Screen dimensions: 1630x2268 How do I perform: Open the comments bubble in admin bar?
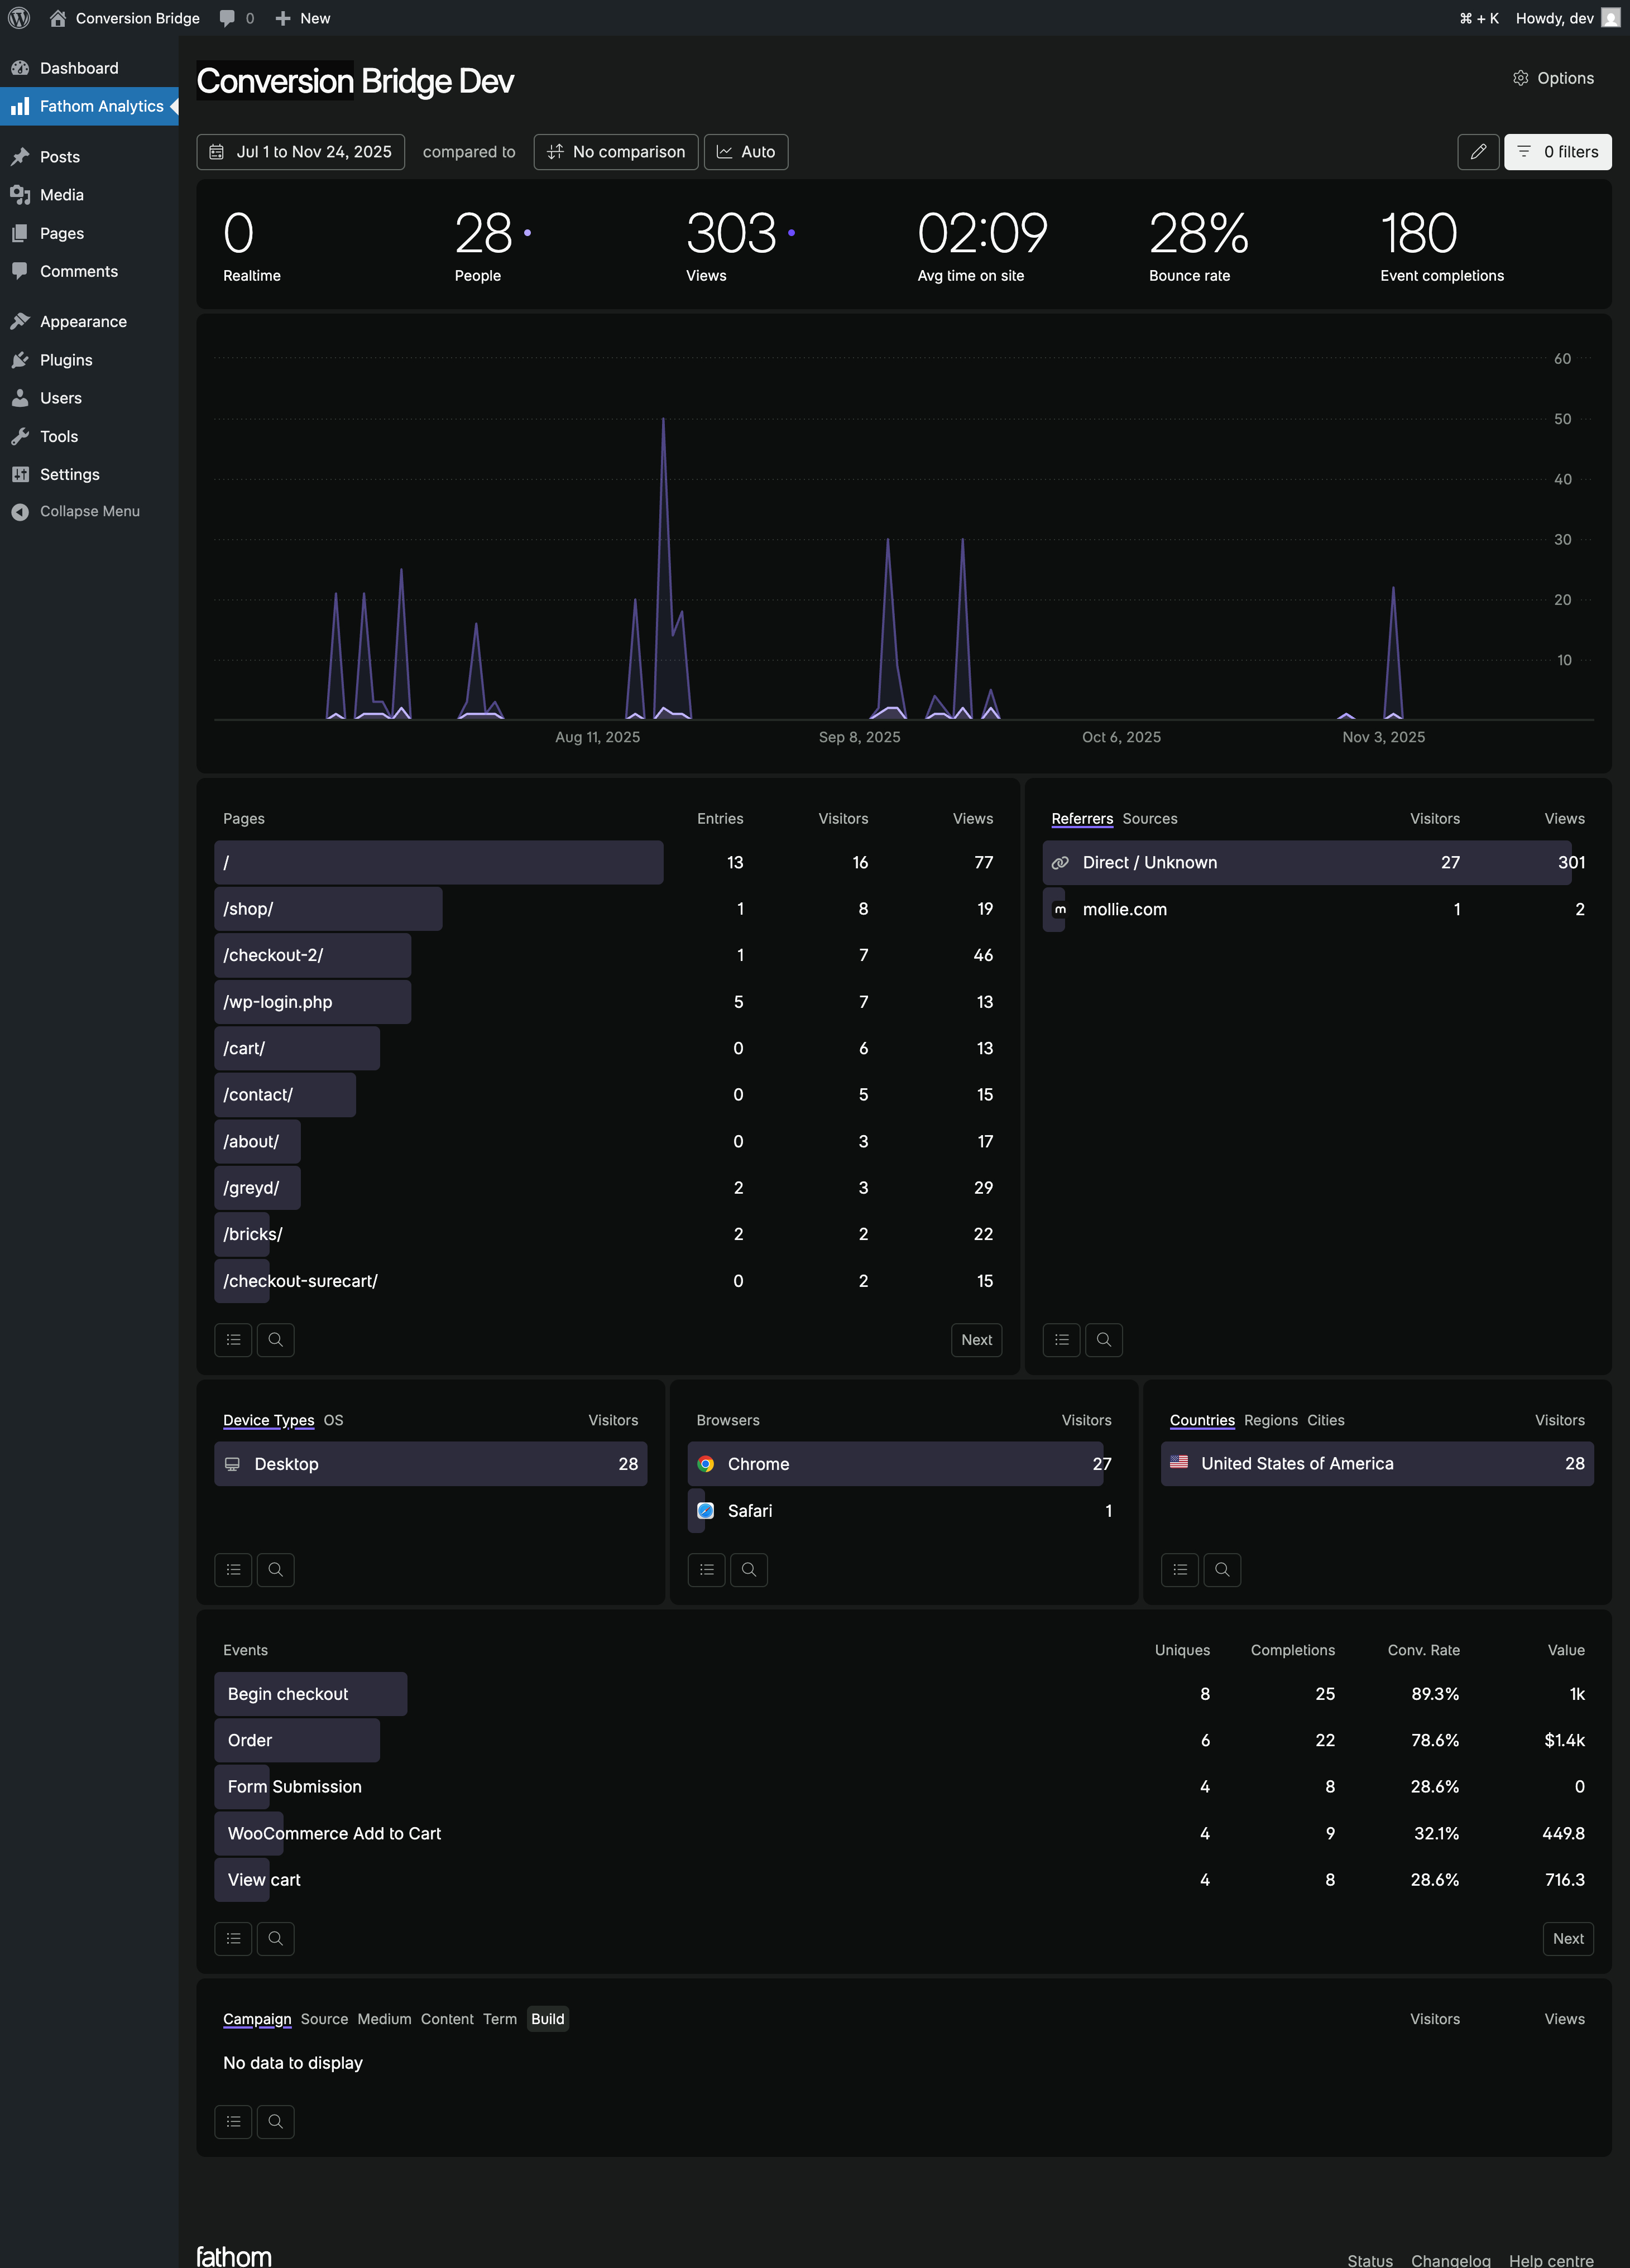tap(237, 18)
